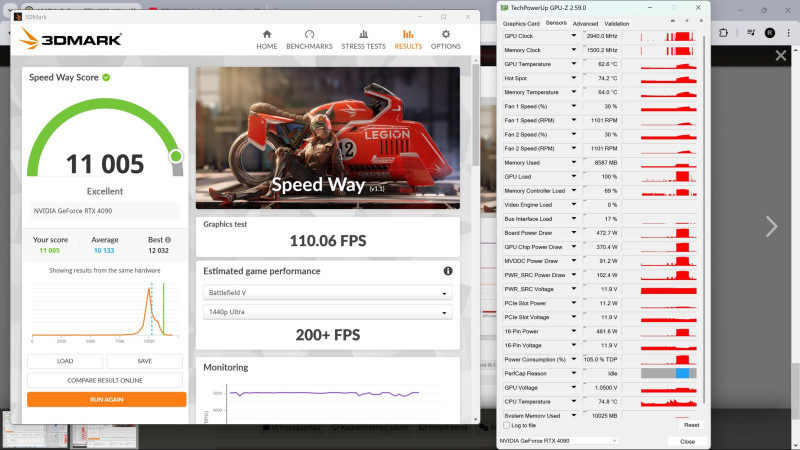Click the Close button in GPU-Z
This screenshot has height=450, width=800.
tap(687, 441)
